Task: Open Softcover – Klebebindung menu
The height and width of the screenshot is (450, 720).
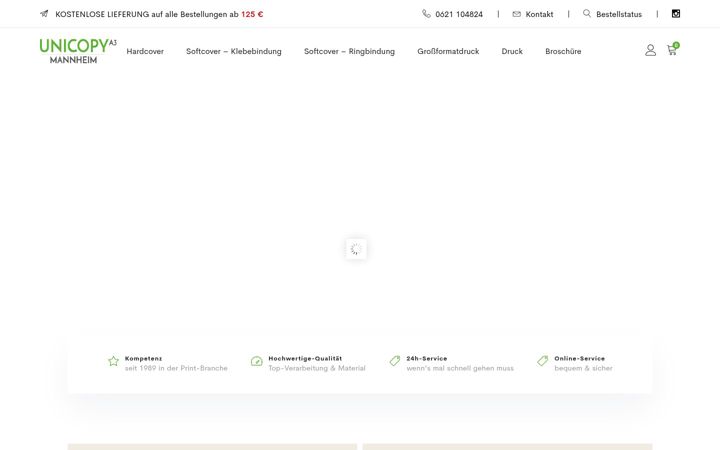Action: 234,51
